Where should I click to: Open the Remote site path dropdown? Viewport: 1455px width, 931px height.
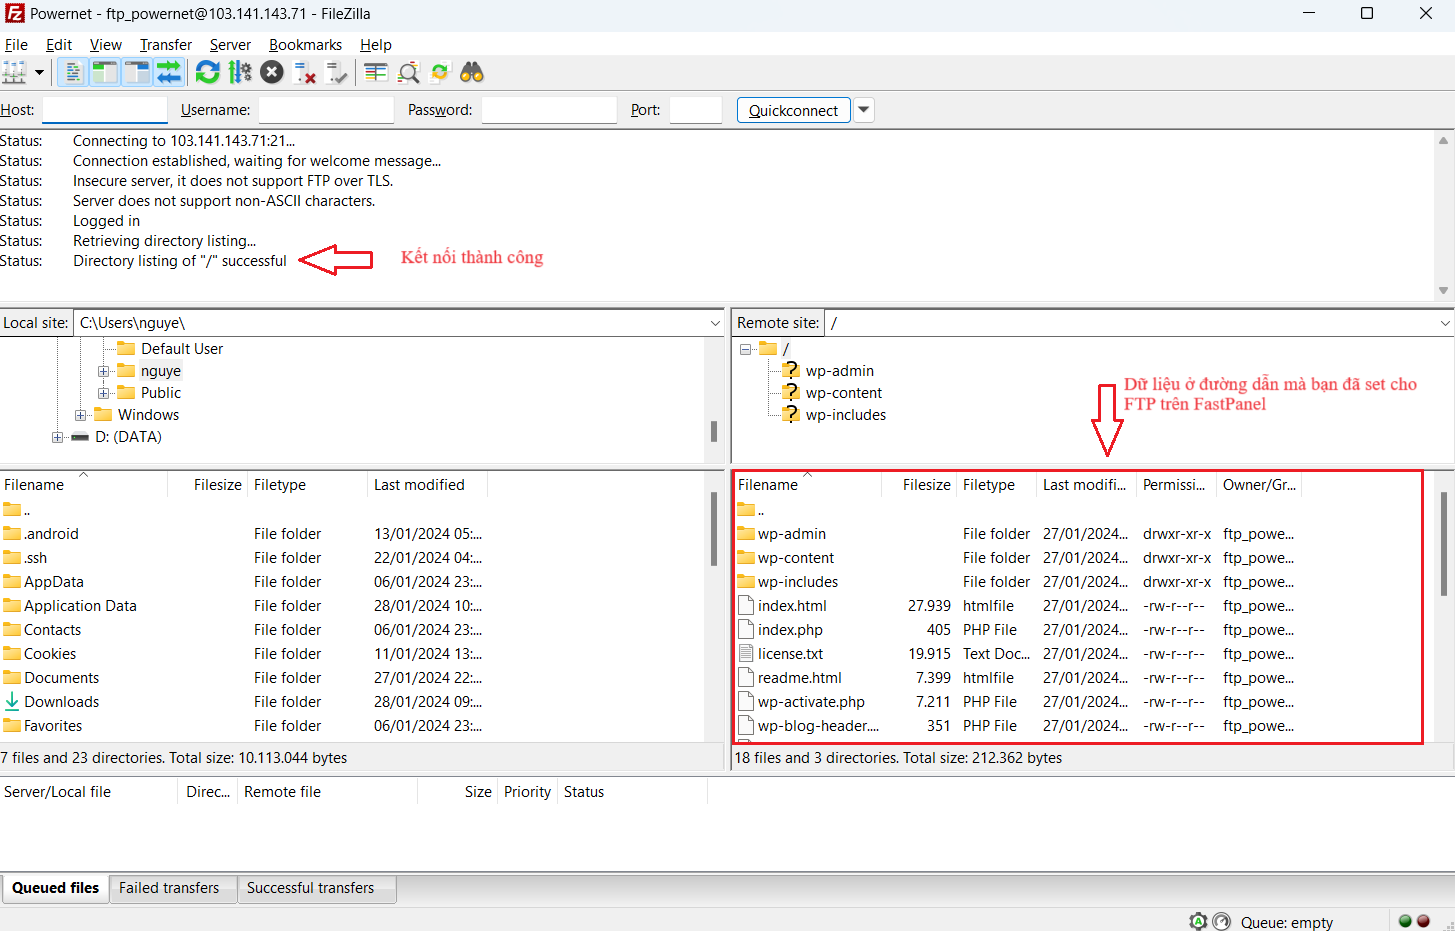(1445, 323)
